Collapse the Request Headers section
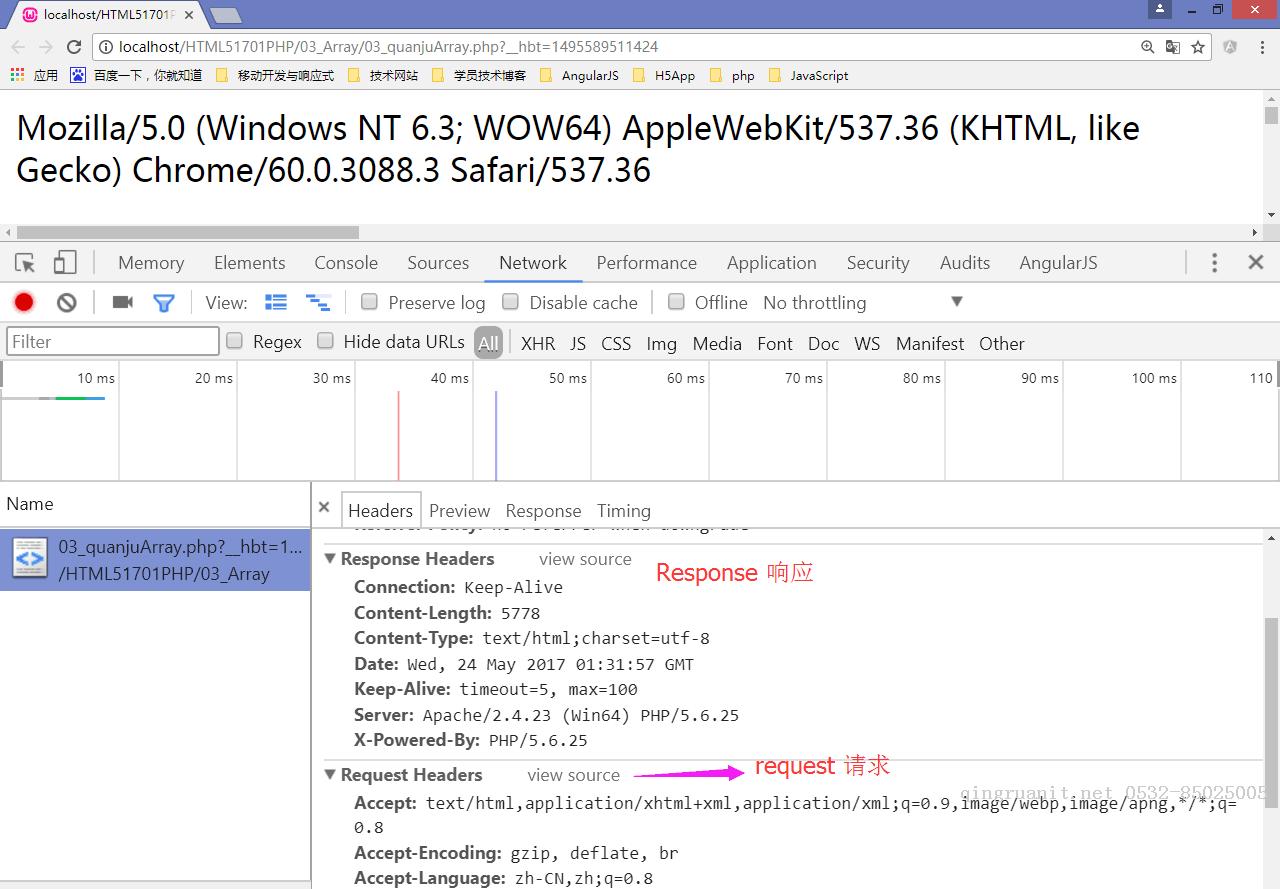This screenshot has height=889, width=1280. click(330, 775)
